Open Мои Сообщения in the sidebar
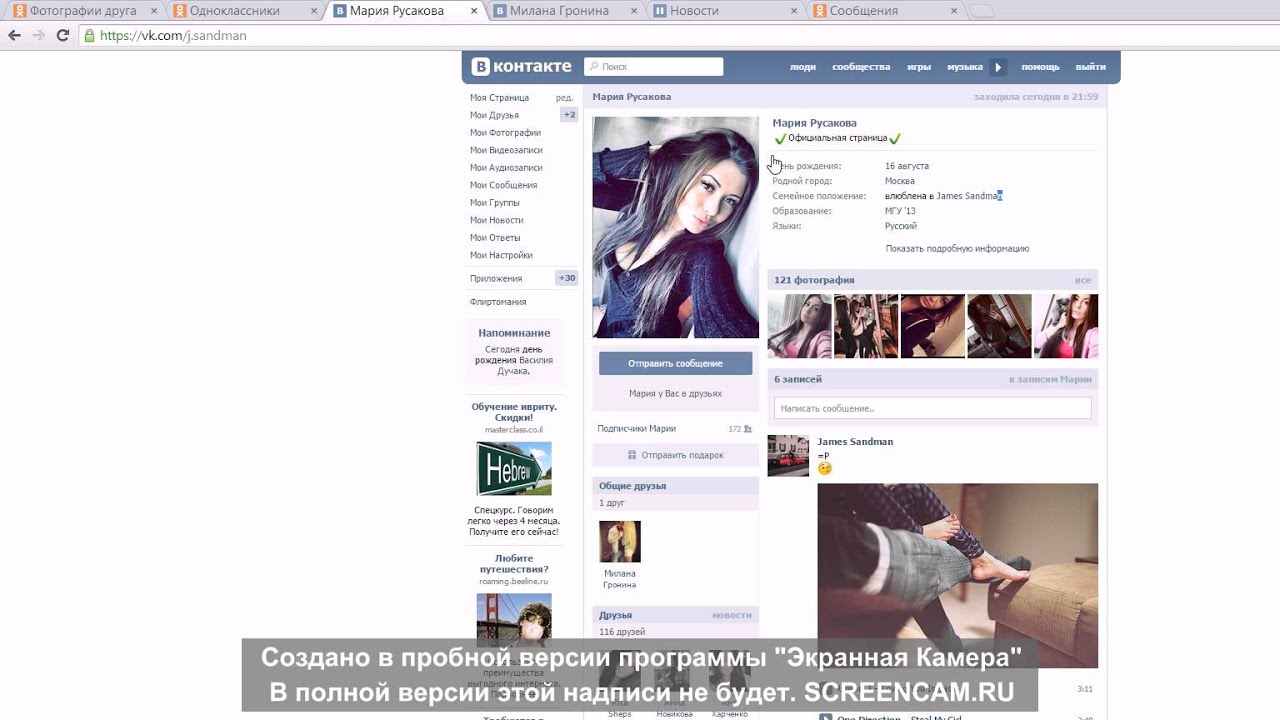The height and width of the screenshot is (720, 1280). pyautogui.click(x=503, y=185)
